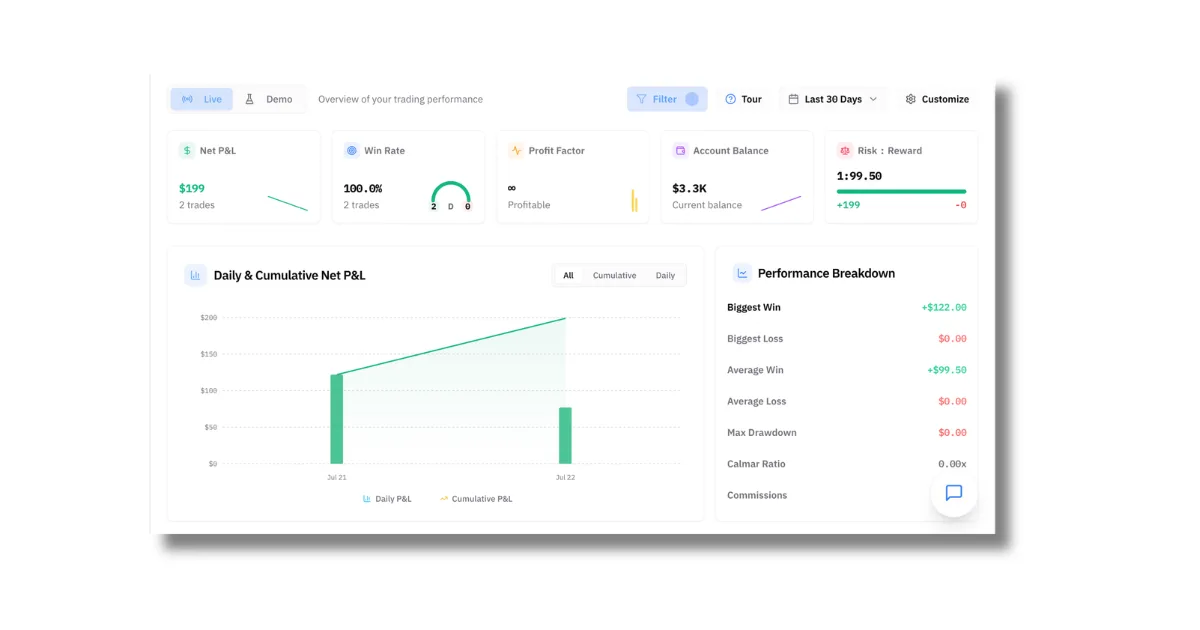
Task: Click the $3.3K account balance value
Action: [x=690, y=188]
